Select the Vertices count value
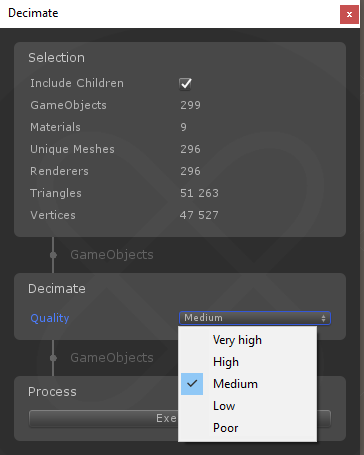 coord(199,215)
